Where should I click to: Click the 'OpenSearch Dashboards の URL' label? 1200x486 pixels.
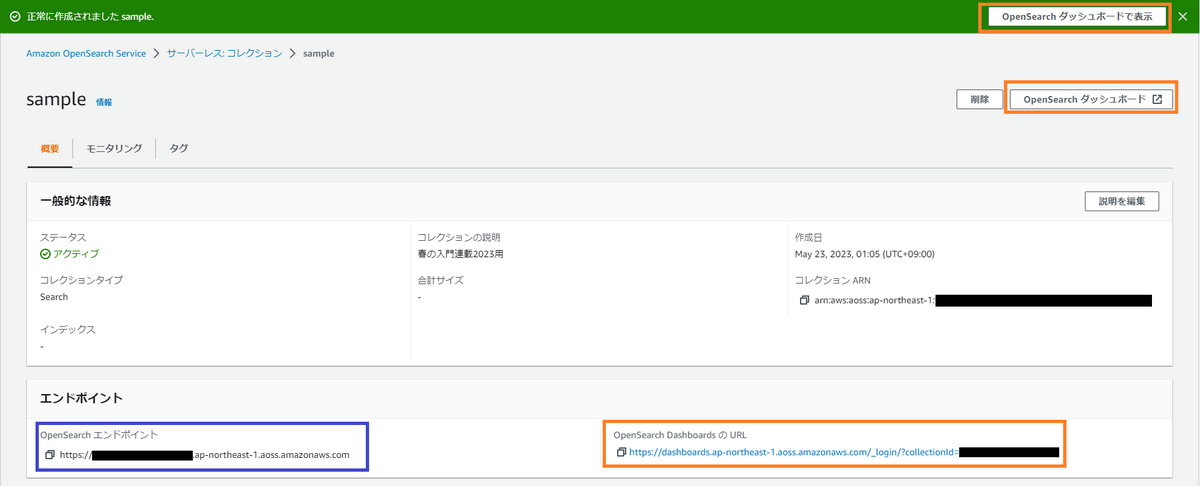coord(680,435)
